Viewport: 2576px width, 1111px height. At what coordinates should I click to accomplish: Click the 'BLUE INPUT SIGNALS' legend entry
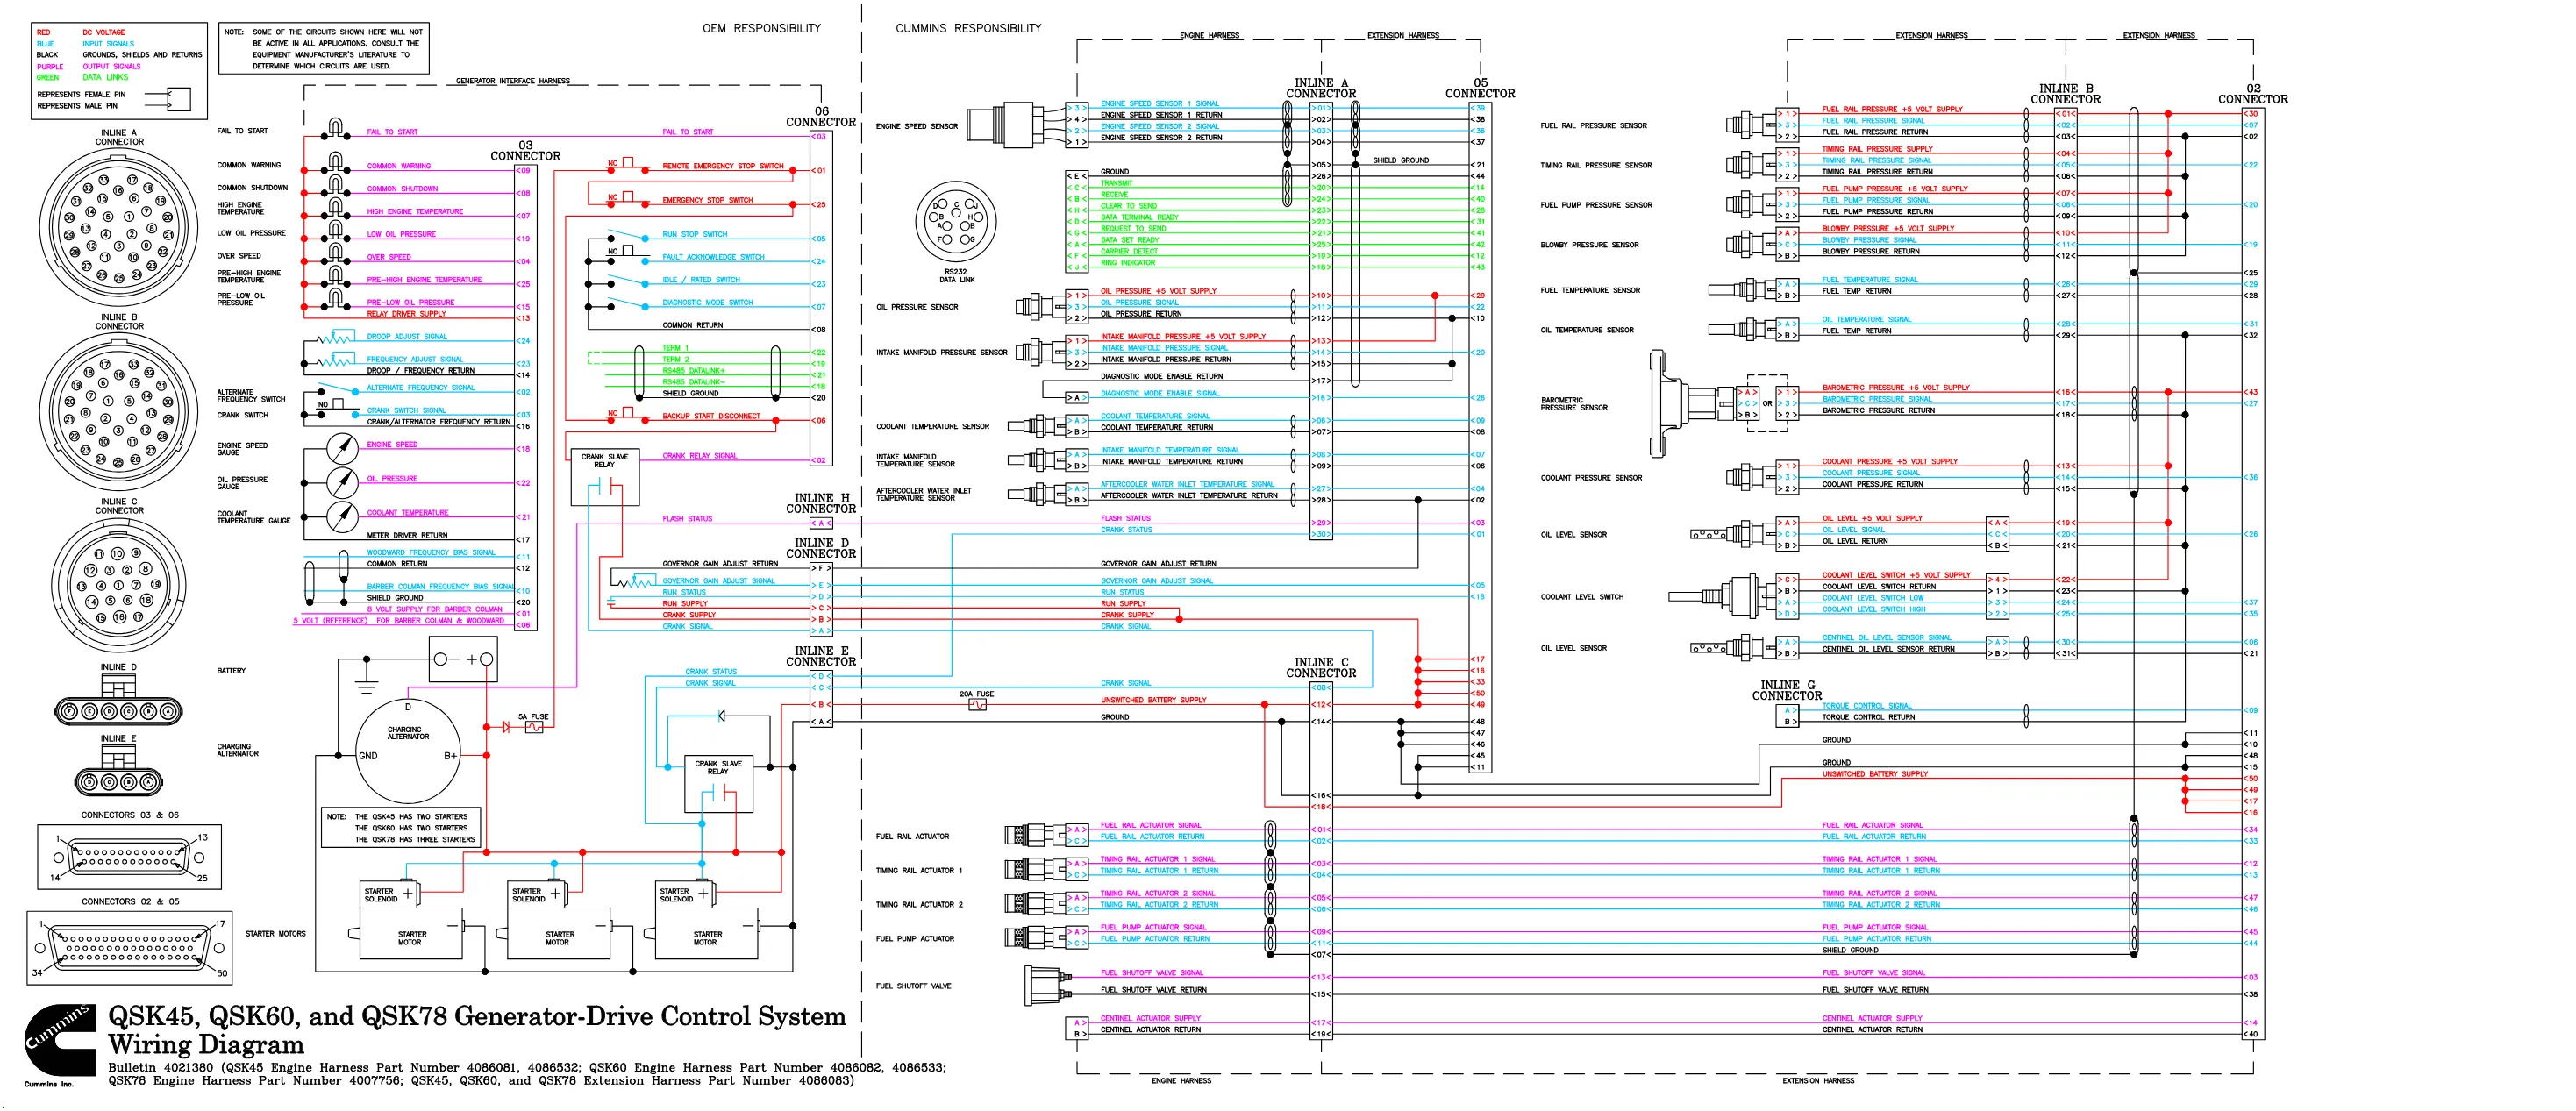85,44
